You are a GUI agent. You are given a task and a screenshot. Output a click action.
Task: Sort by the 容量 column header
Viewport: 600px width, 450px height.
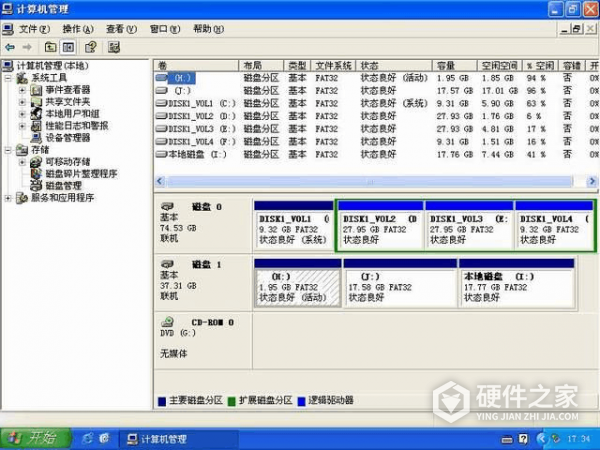(455, 65)
